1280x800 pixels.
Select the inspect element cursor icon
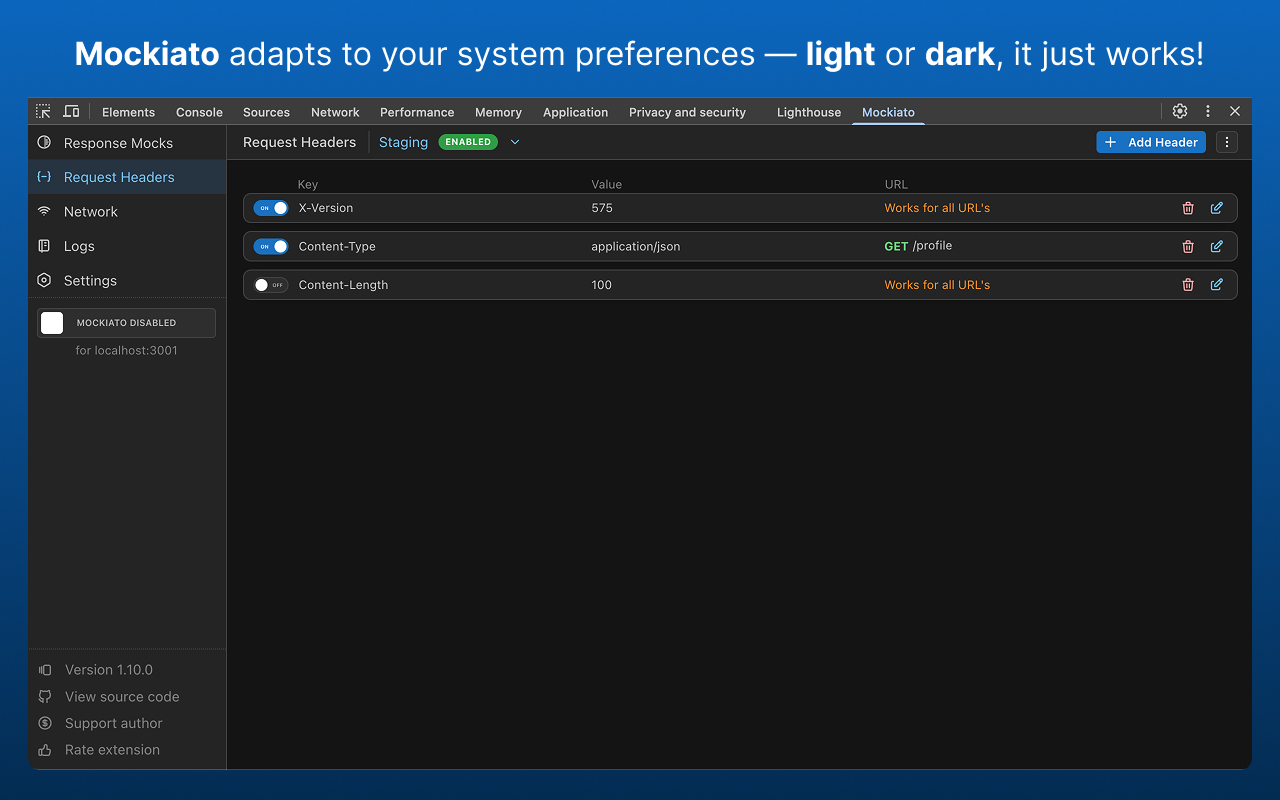coord(43,111)
